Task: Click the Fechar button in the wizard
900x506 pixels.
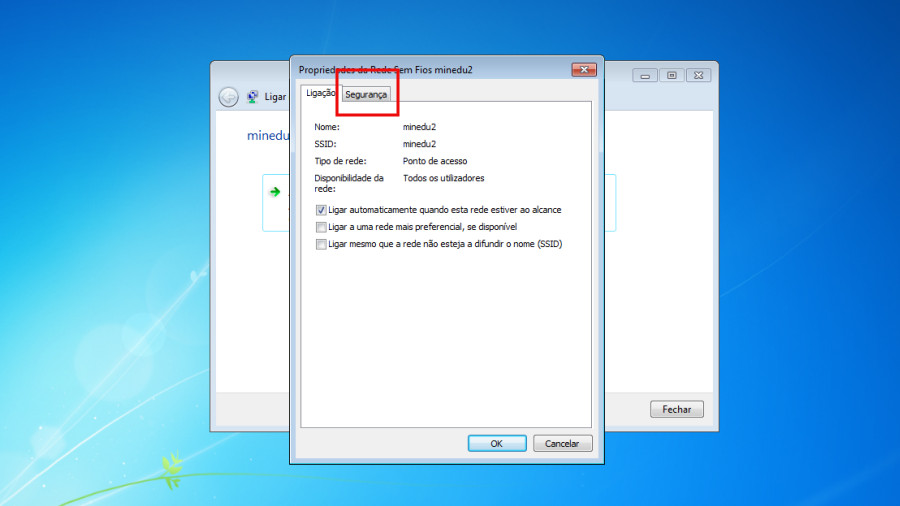Action: pyautogui.click(x=676, y=409)
